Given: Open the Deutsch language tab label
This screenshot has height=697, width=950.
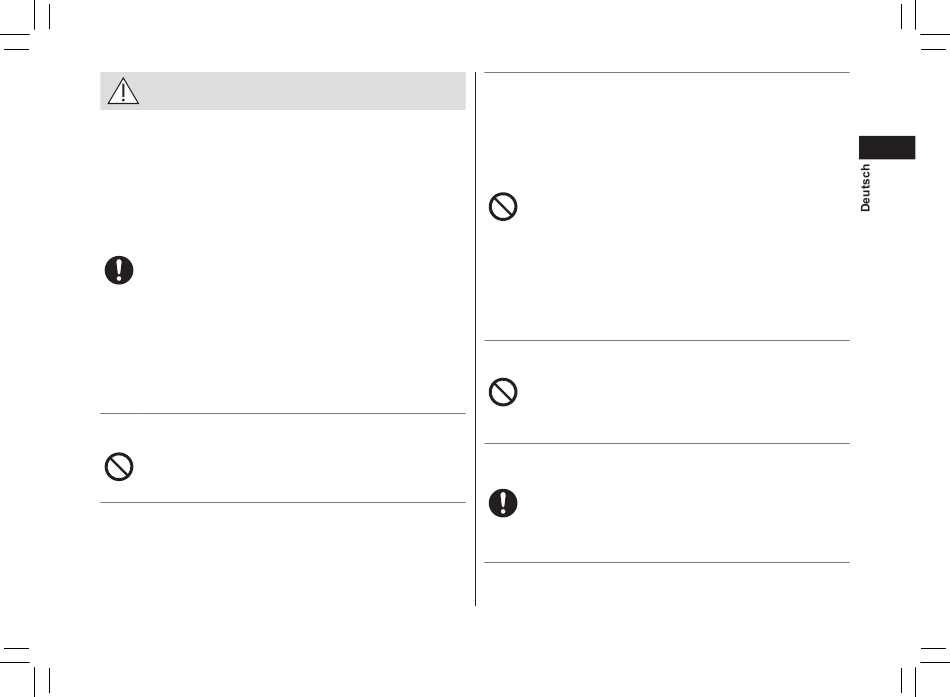Looking at the screenshot, I should [x=865, y=188].
